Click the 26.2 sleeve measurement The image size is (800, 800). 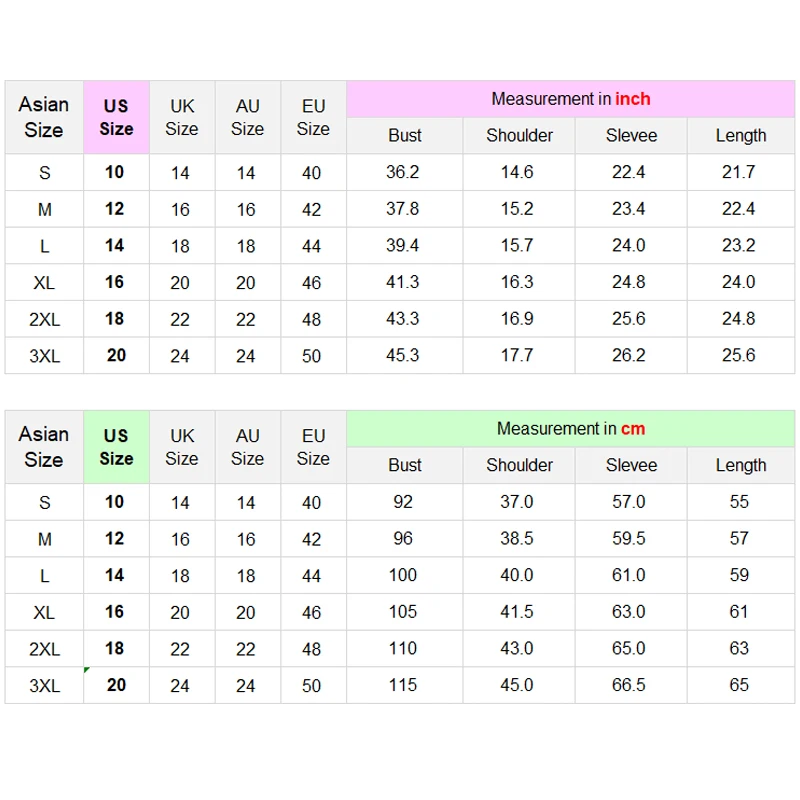[x=629, y=355]
